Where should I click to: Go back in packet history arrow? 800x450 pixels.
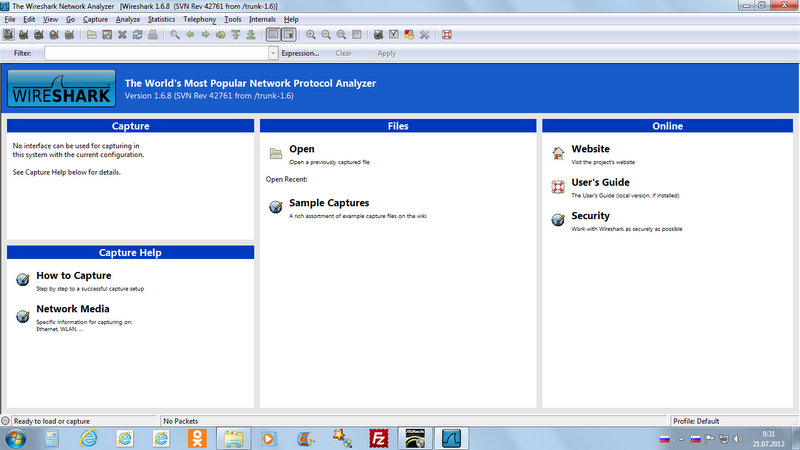pyautogui.click(x=190, y=35)
